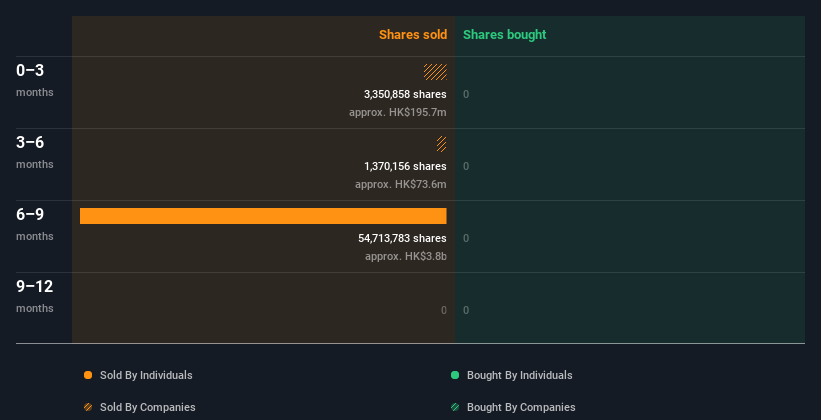
Task: Click the hatched 0–3 months company-sold bar
Action: tap(435, 72)
